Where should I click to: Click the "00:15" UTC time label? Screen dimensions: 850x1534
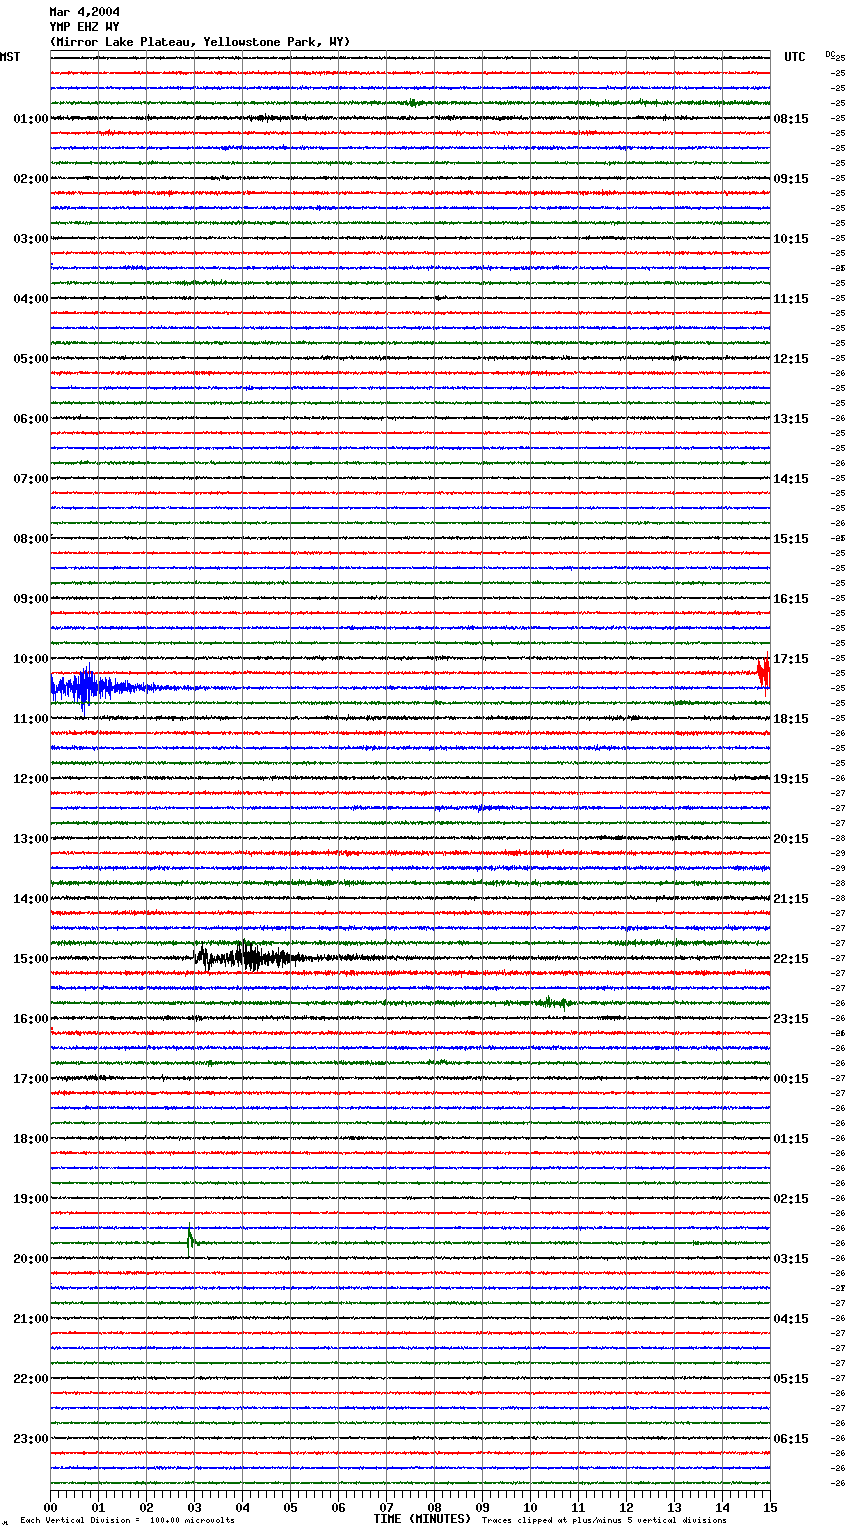(791, 1079)
